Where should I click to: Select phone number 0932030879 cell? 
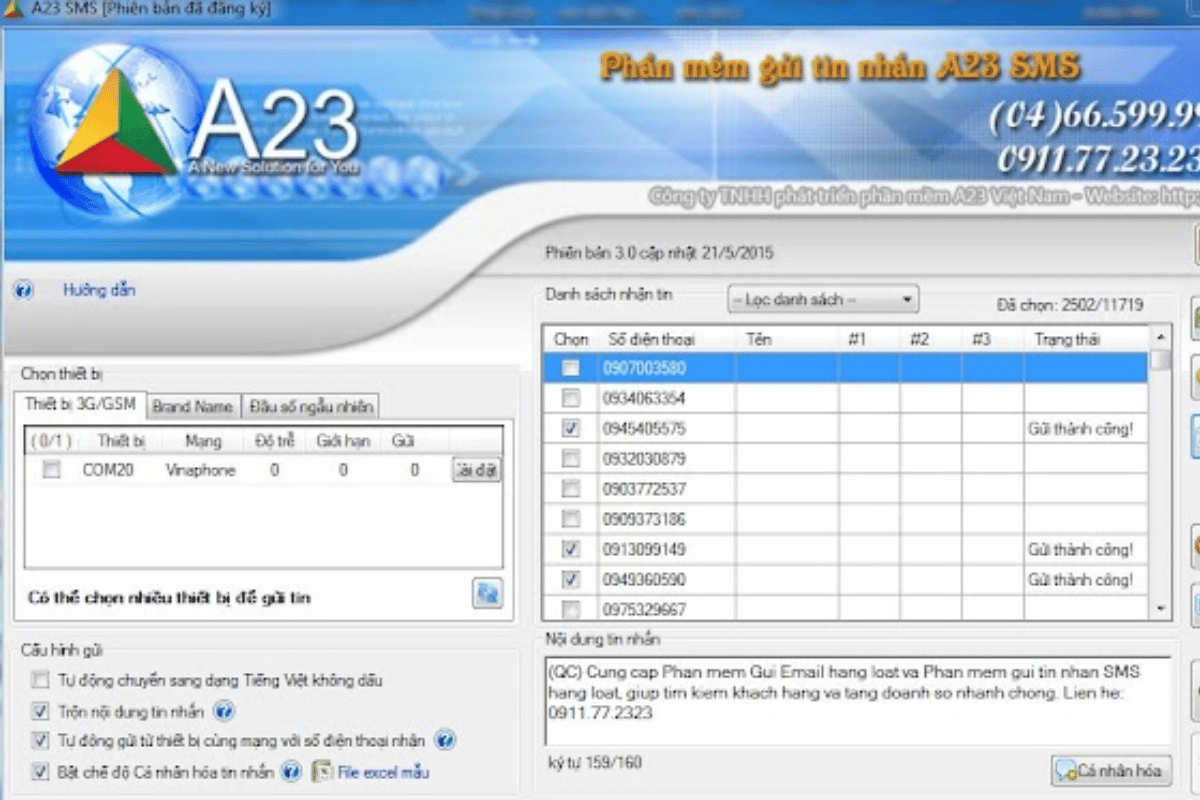click(668, 459)
